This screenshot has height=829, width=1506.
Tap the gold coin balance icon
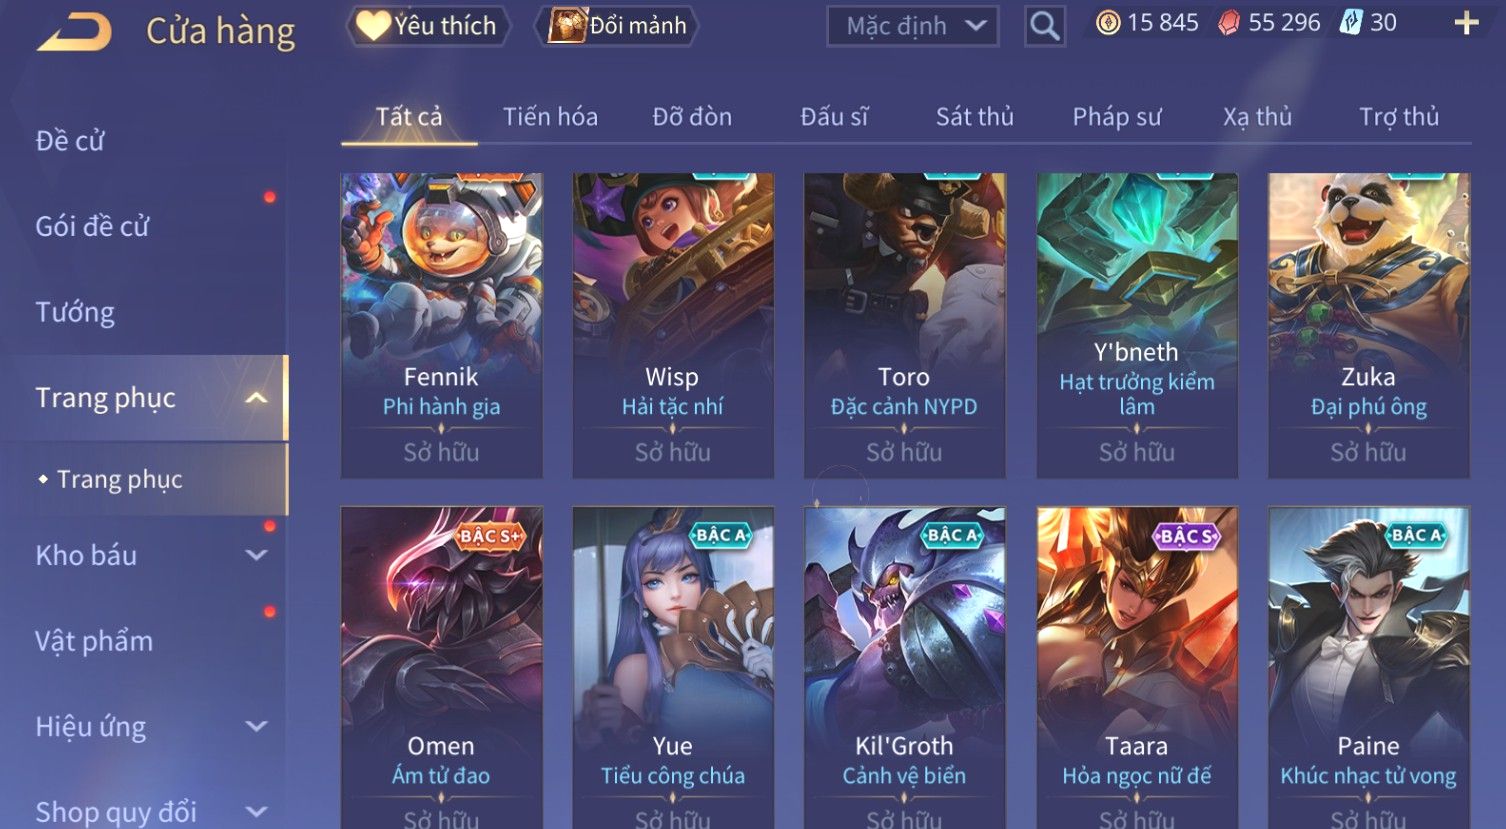click(x=1108, y=23)
